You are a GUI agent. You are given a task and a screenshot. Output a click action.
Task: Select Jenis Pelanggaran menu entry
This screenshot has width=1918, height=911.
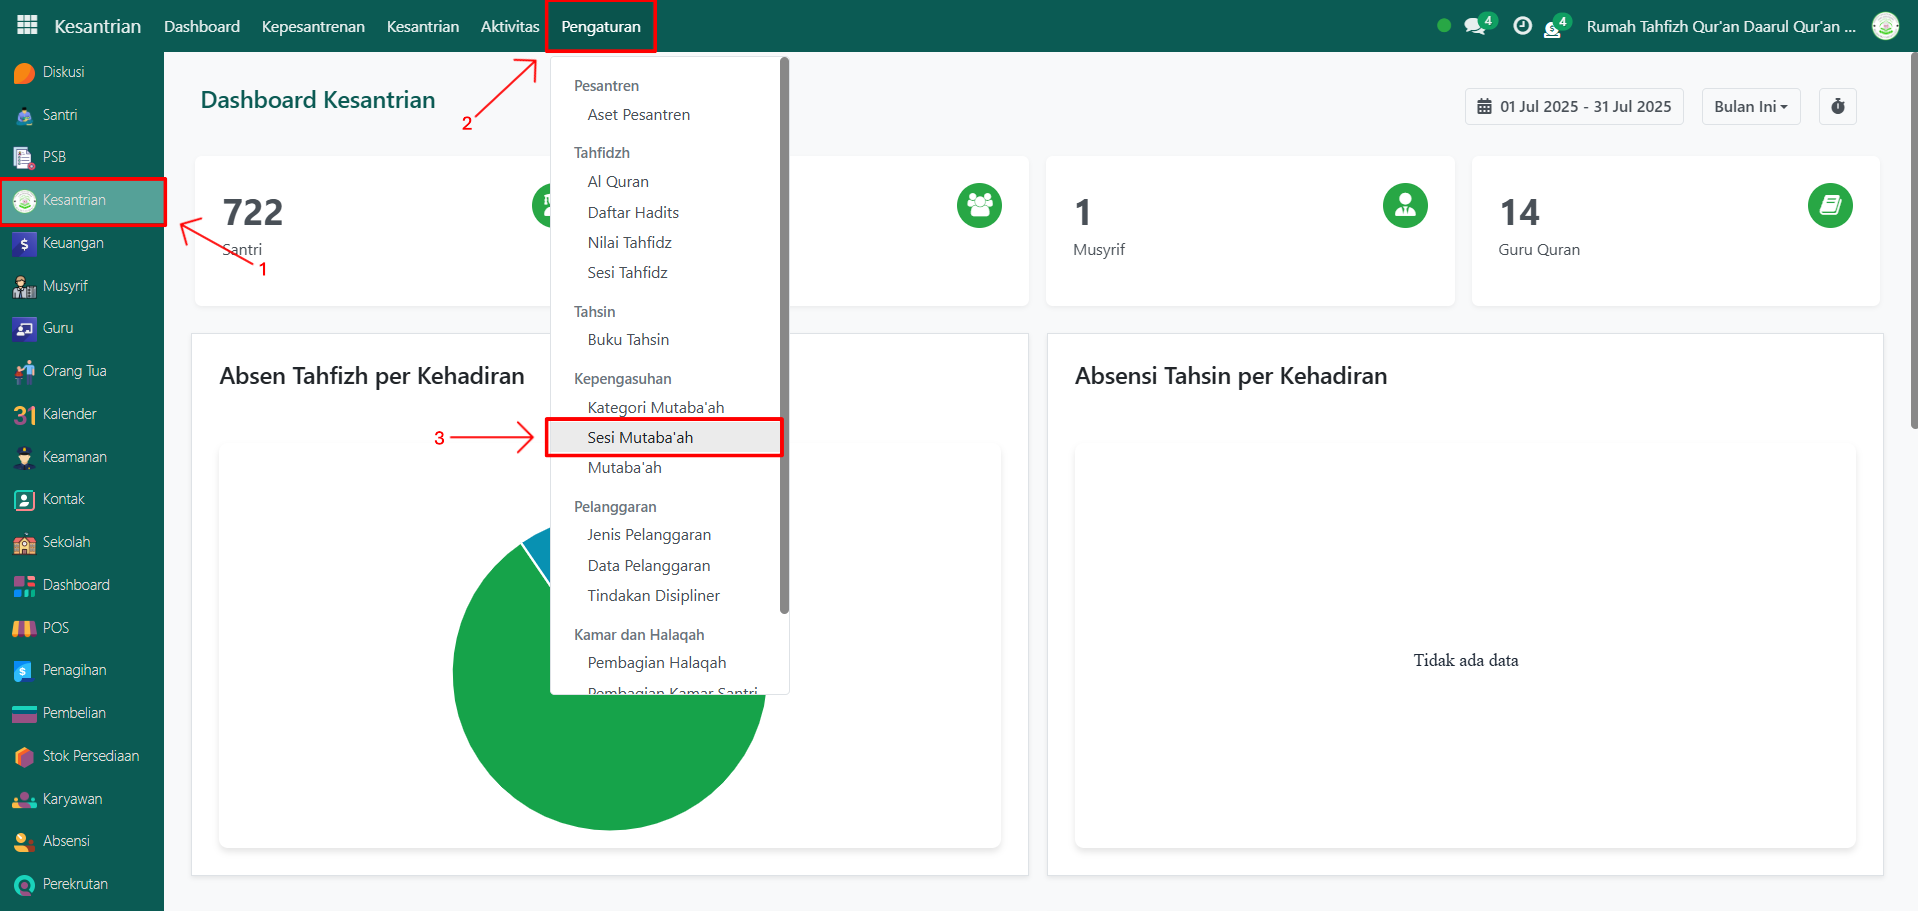(649, 535)
